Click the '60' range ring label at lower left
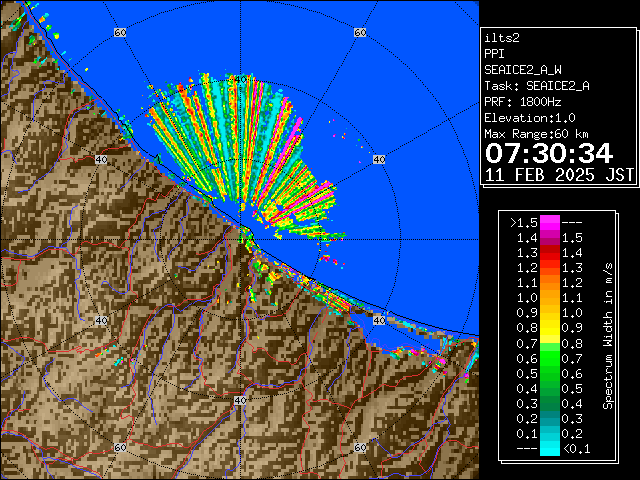This screenshot has width=640, height=480. (120, 447)
